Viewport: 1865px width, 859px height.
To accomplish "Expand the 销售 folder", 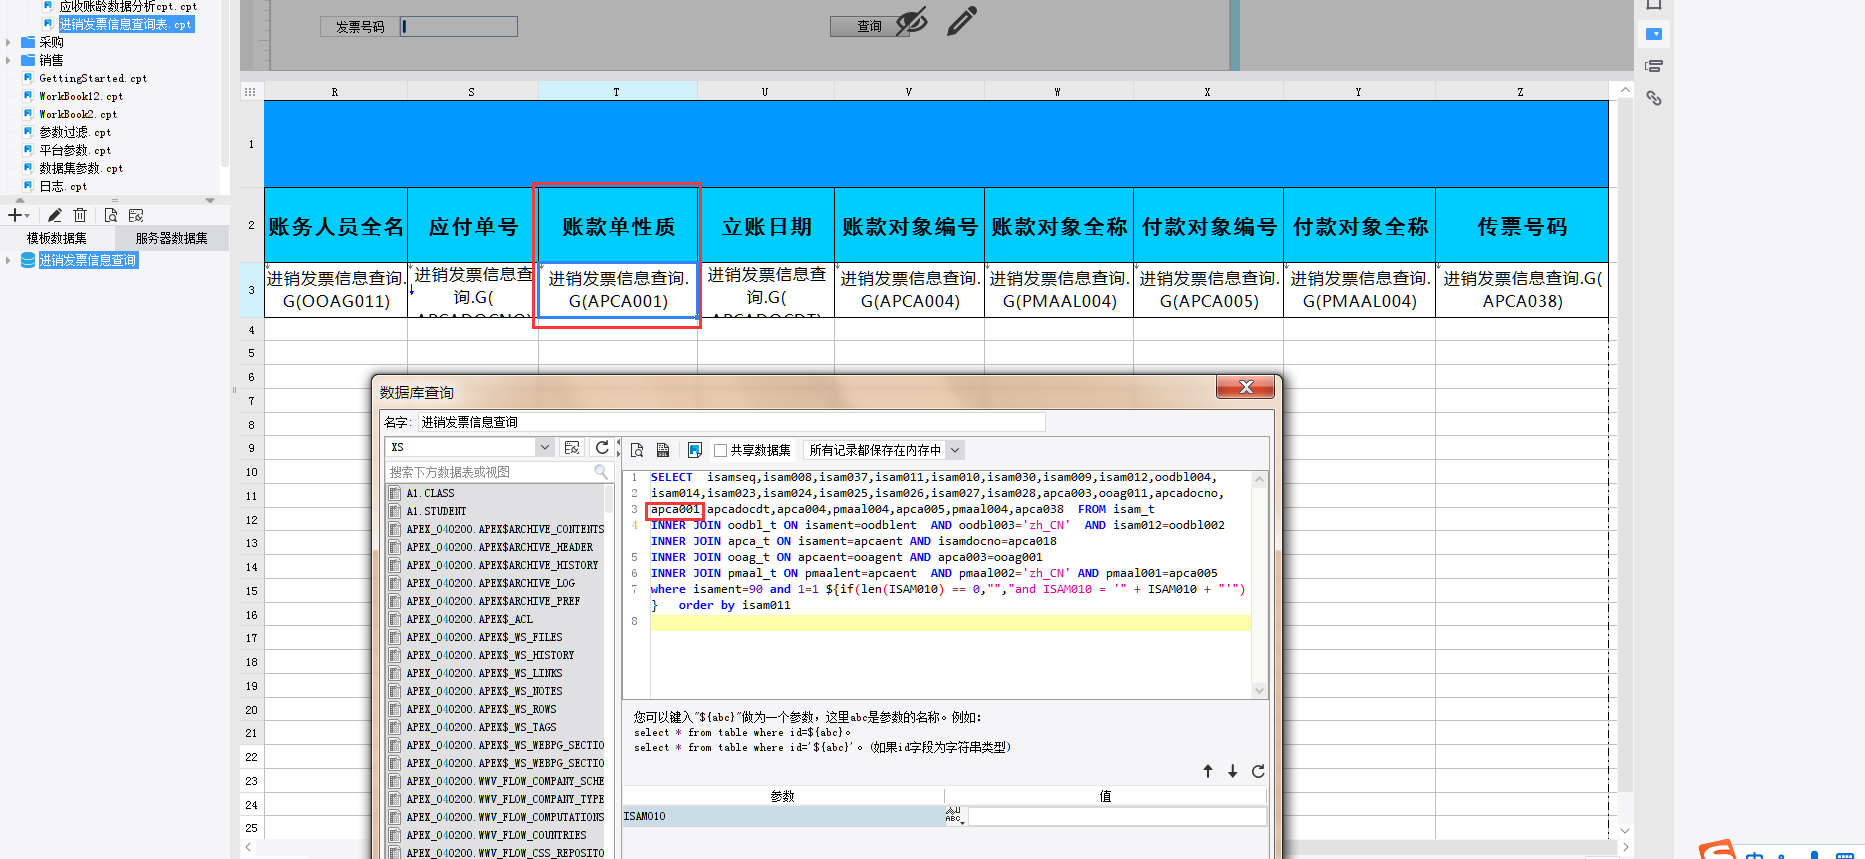I will [8, 60].
